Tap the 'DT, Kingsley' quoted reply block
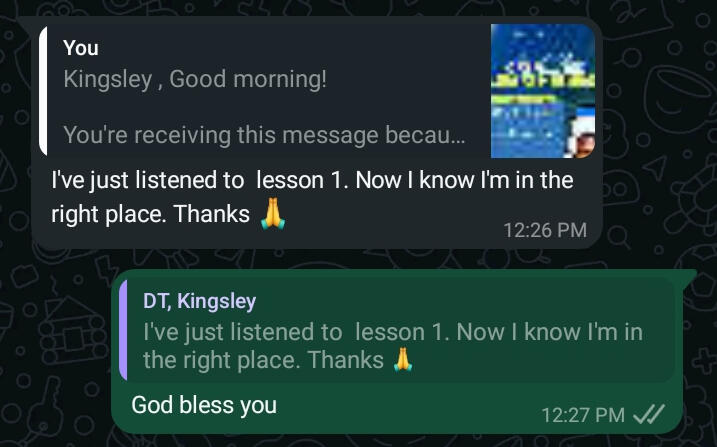Image resolution: width=717 pixels, height=447 pixels. pyautogui.click(x=397, y=329)
